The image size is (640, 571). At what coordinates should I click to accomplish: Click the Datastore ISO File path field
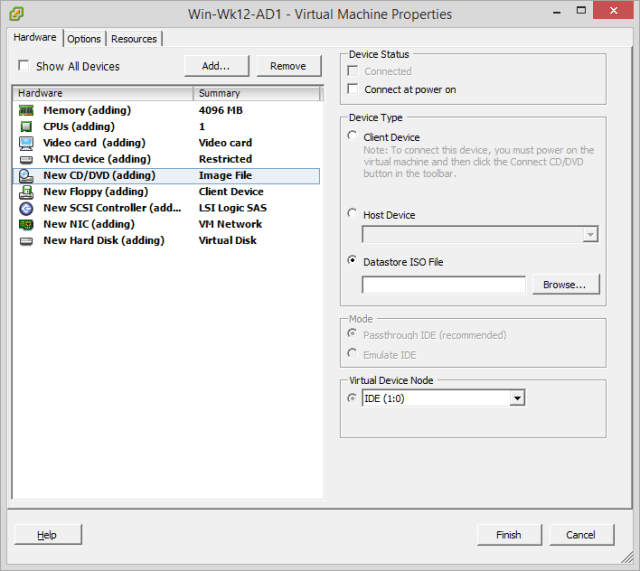click(444, 284)
